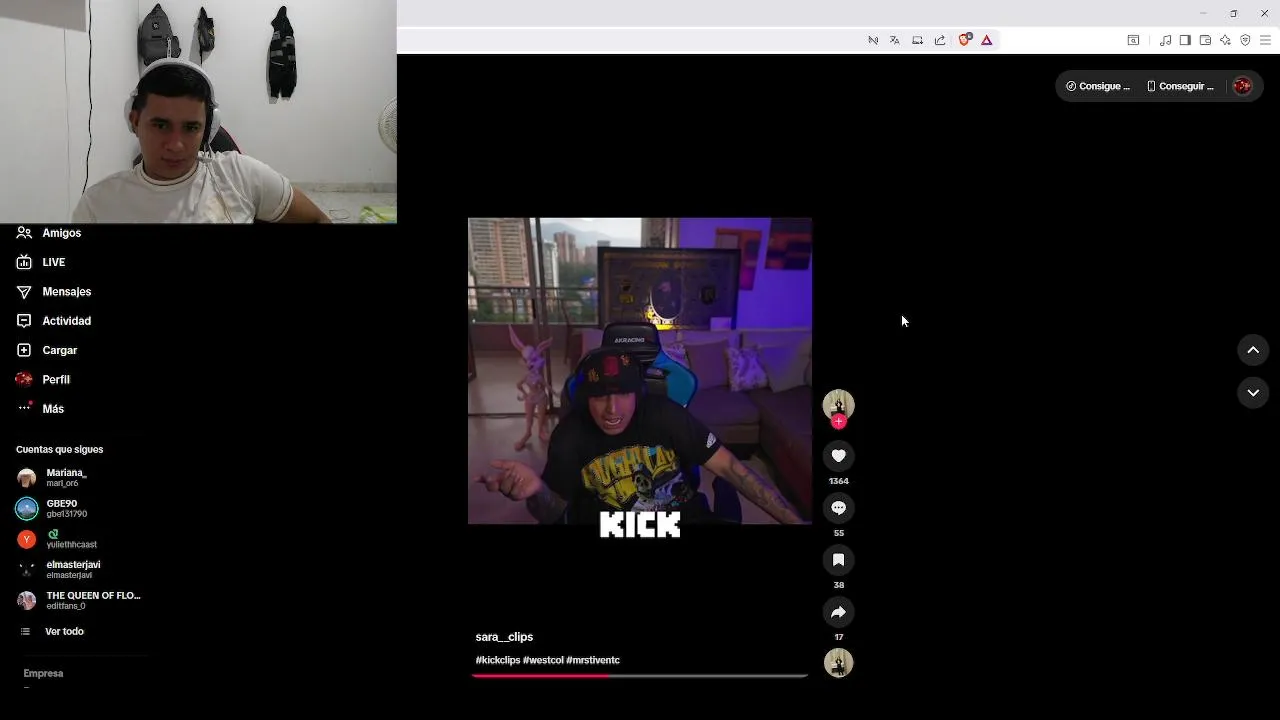Click Conseguir app button

pyautogui.click(x=1180, y=86)
